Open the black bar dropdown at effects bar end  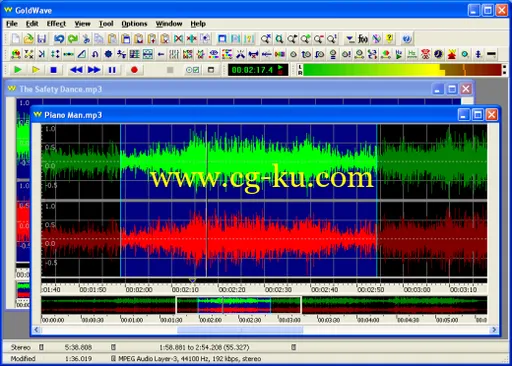(x=492, y=54)
